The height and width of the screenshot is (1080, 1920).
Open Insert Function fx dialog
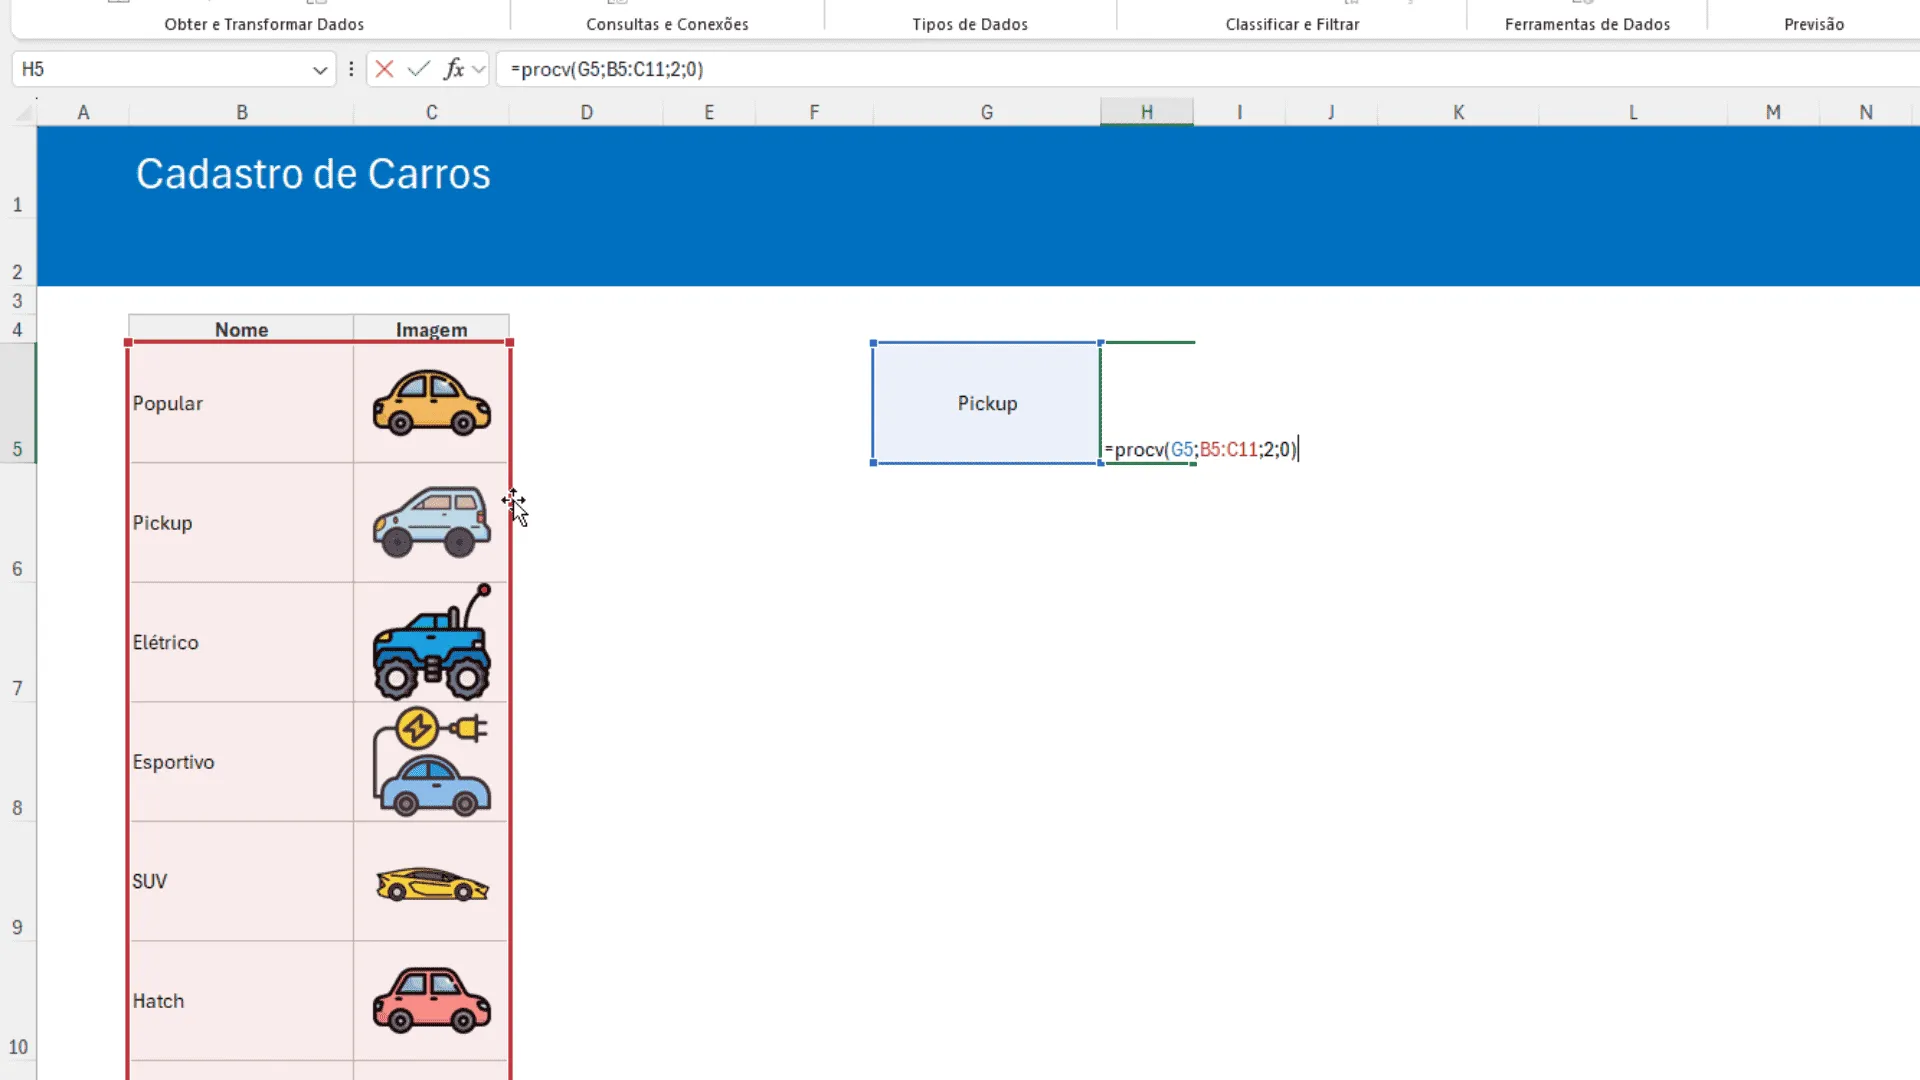tap(454, 69)
